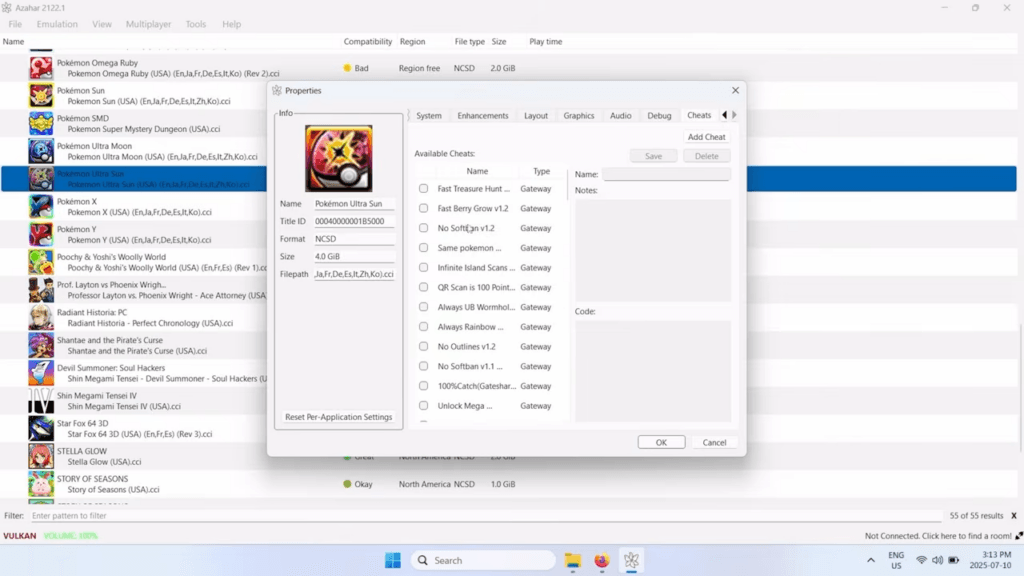The width and height of the screenshot is (1024, 576).
Task: Toggle the Same pokemon cheat checkbox
Action: point(423,248)
